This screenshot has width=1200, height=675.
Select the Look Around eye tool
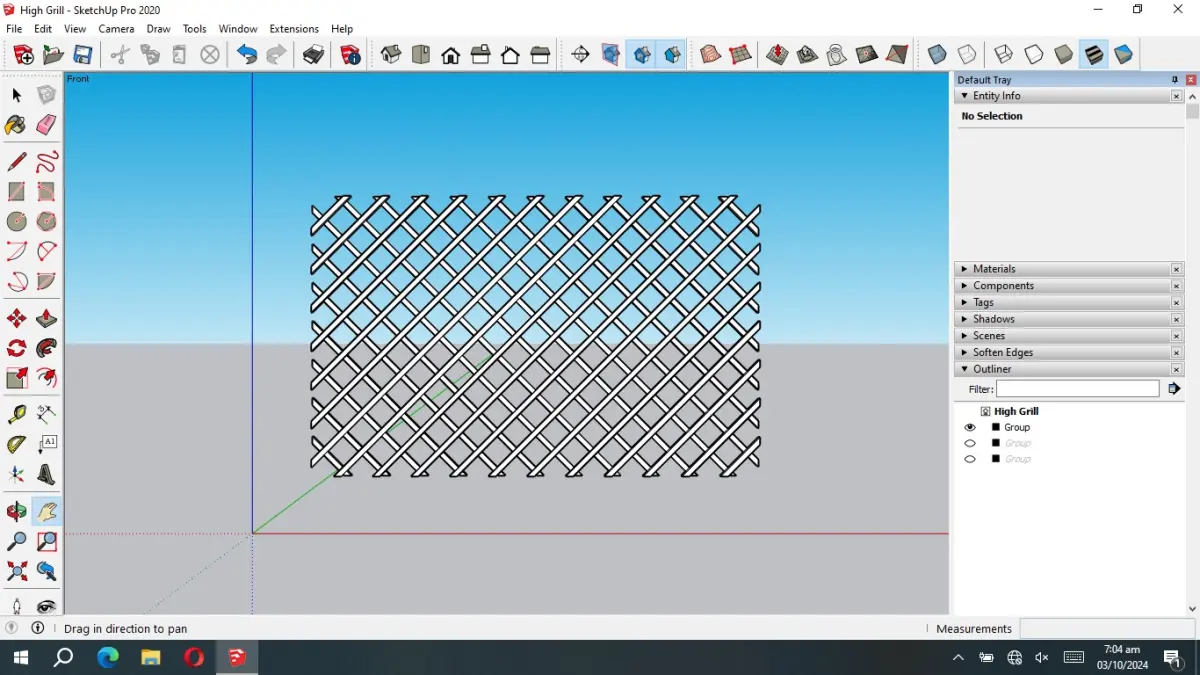tap(46, 606)
